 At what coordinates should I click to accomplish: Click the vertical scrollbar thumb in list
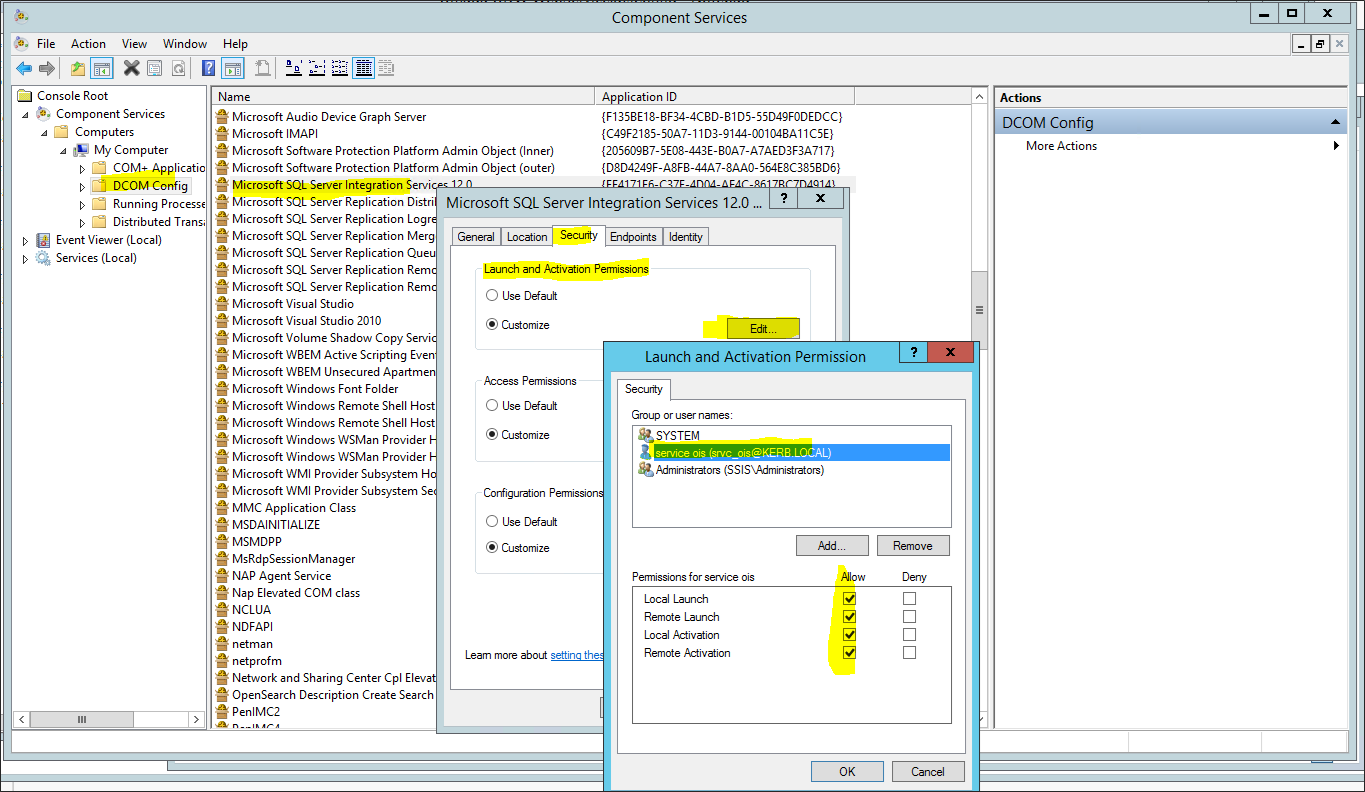click(979, 310)
